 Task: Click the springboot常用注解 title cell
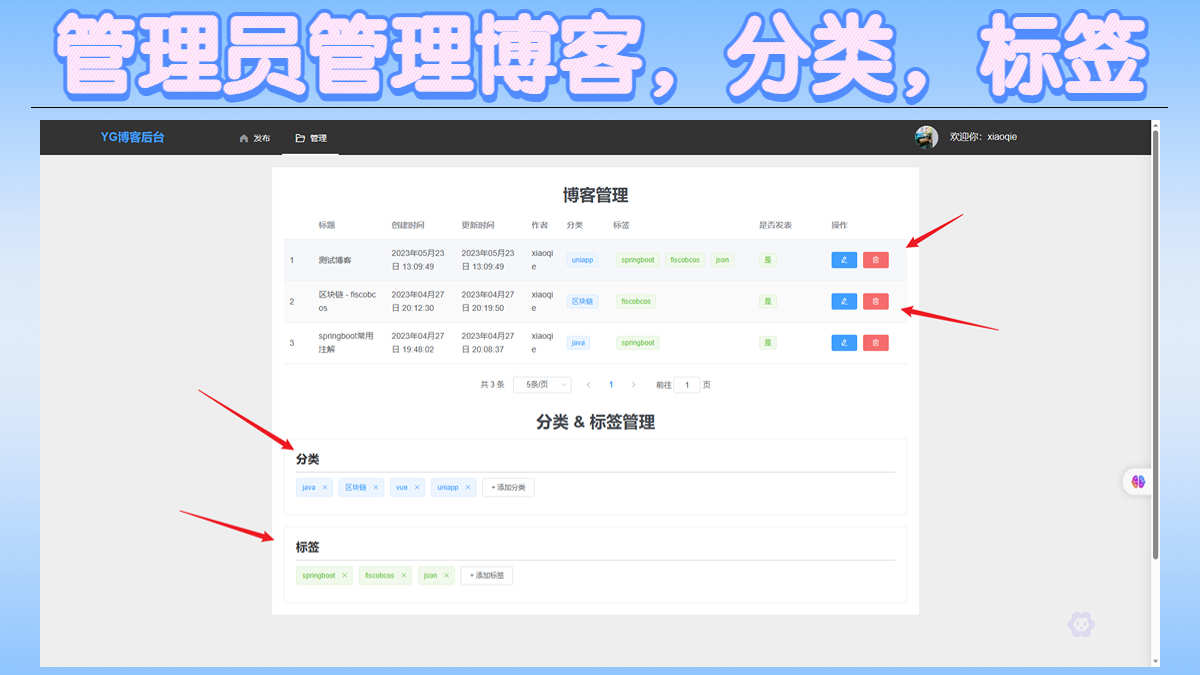346,342
